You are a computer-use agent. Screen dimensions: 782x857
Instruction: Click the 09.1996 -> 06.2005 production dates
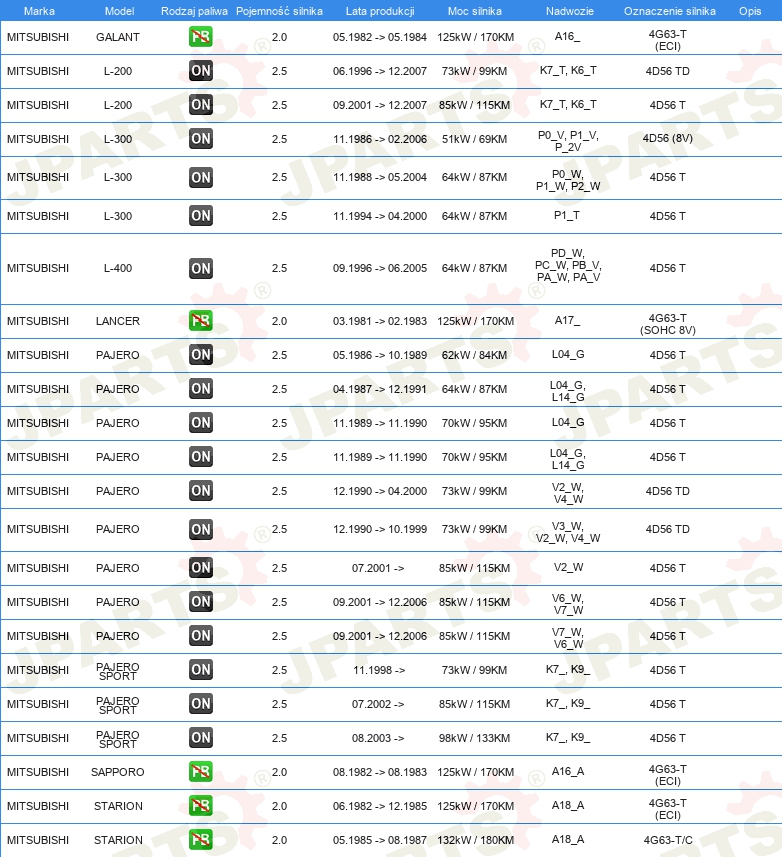(380, 268)
